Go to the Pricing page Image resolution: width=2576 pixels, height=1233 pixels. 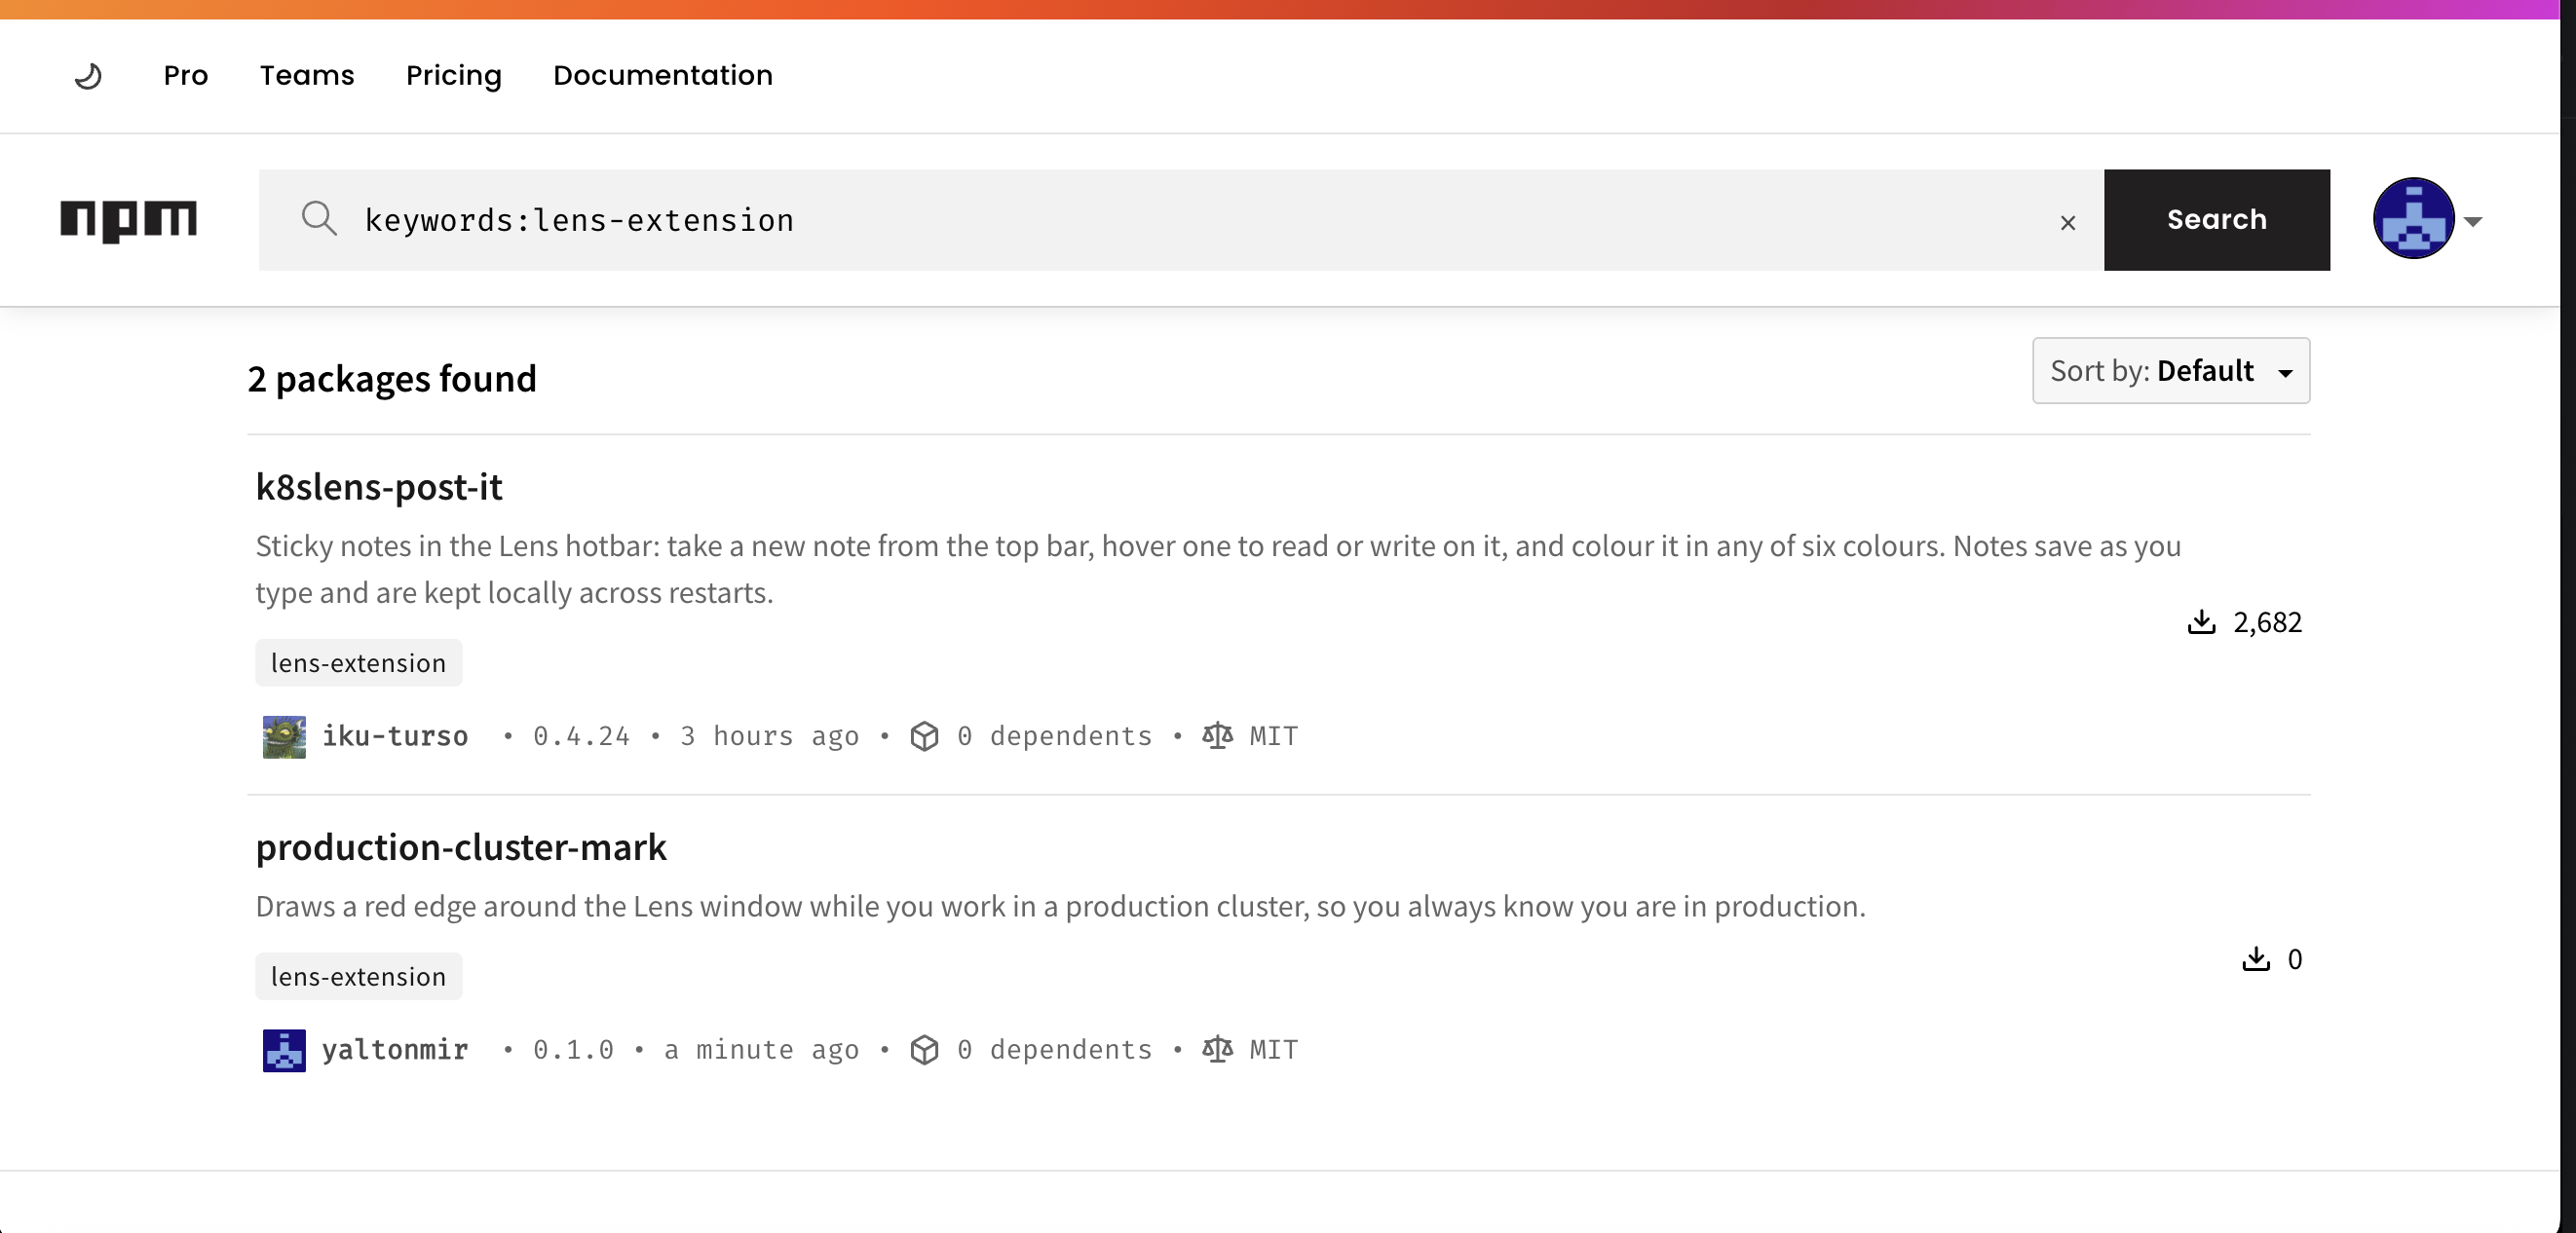453,76
